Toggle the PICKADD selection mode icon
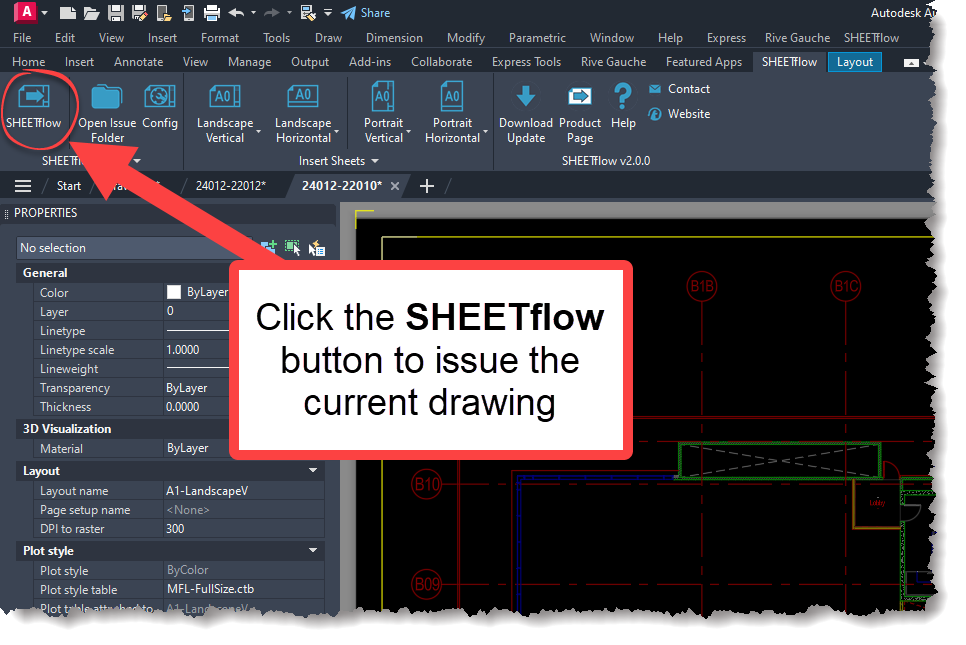The image size is (966, 645). tap(269, 248)
